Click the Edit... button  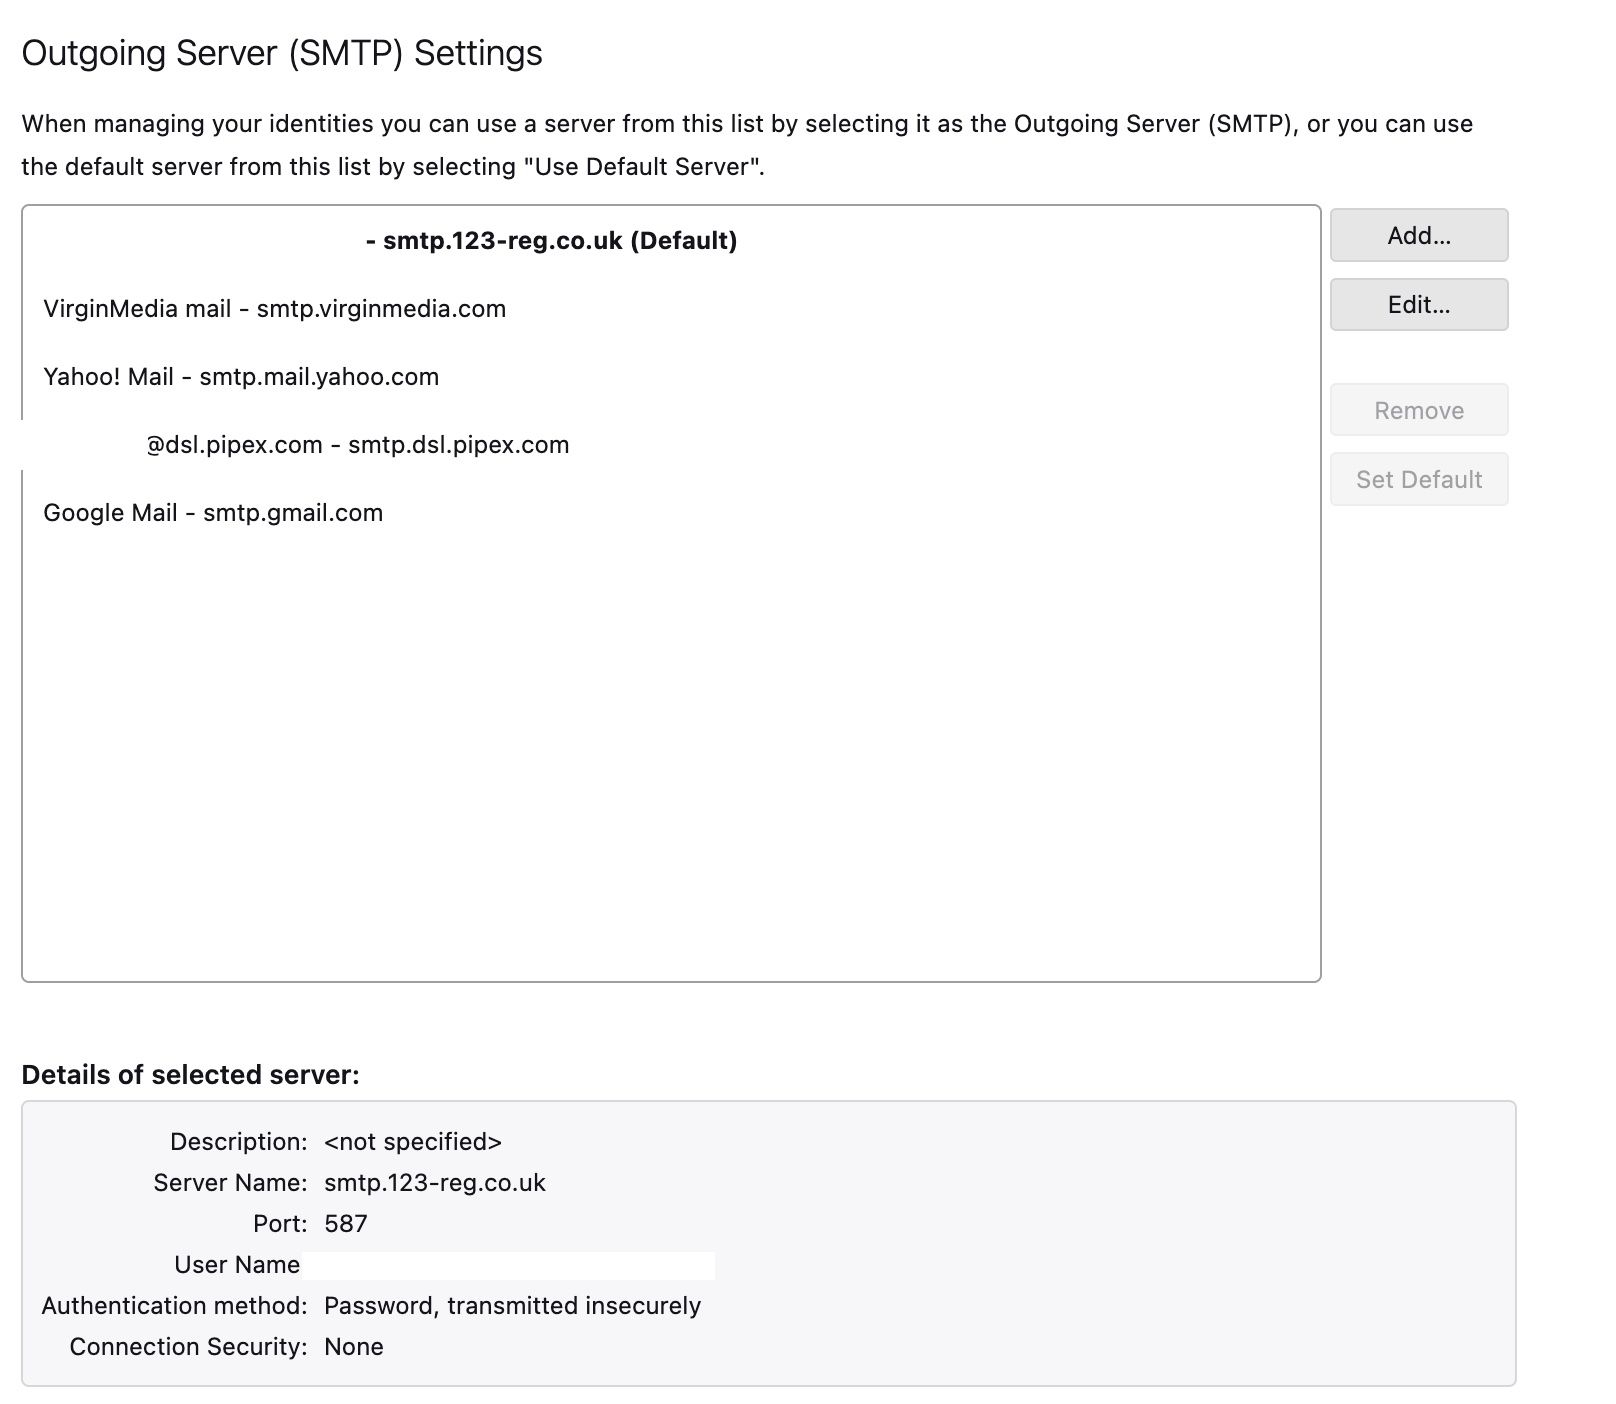click(x=1418, y=305)
